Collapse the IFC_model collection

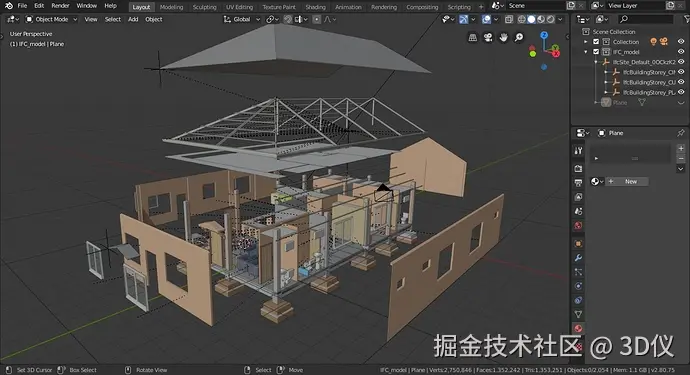pos(586,52)
